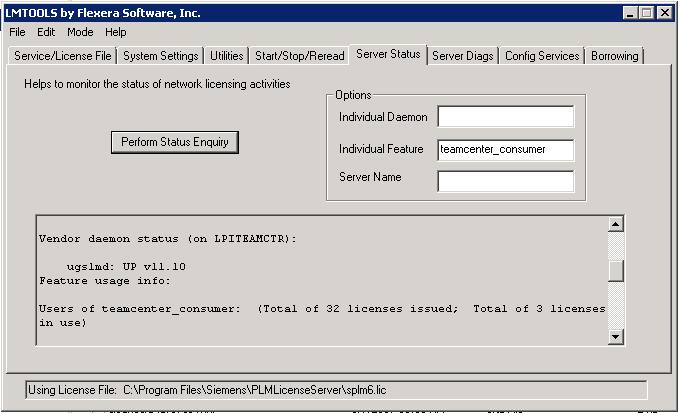The image size is (679, 413).
Task: Open the Help menu
Action: (116, 32)
